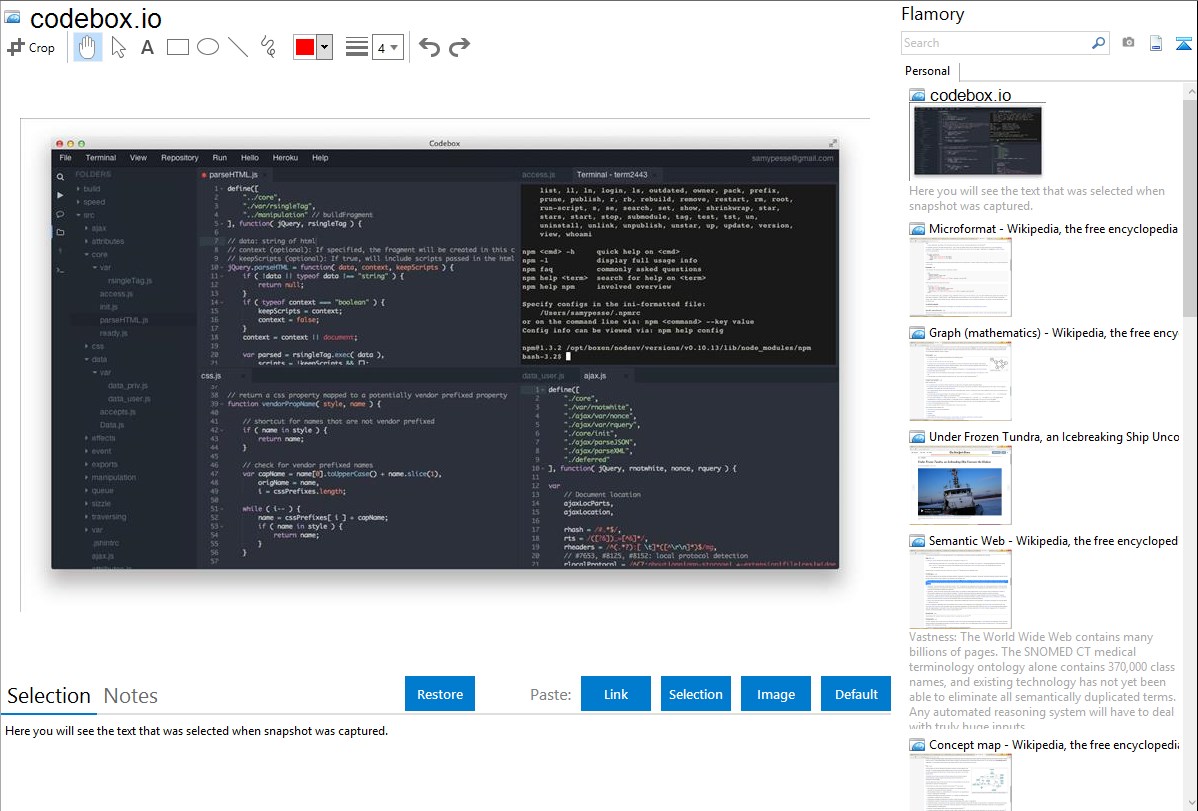
Task: Select the Concept map page thumbnail
Action: point(960,782)
